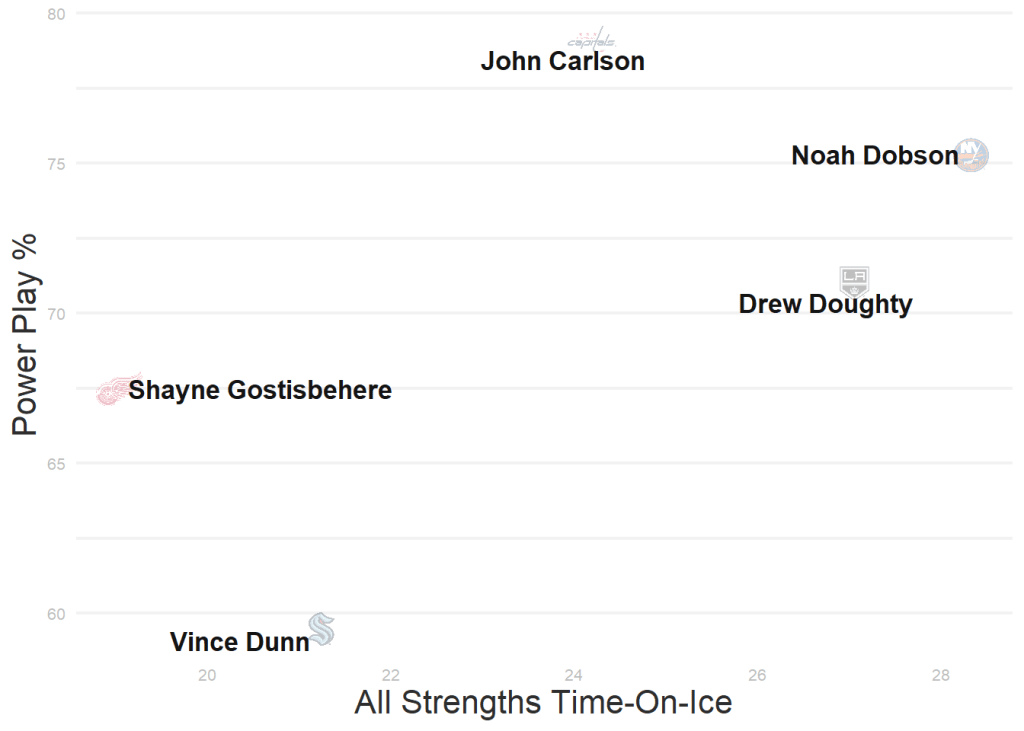Click the y-axis tick label 65
1024x731 pixels.
[x=56, y=464]
